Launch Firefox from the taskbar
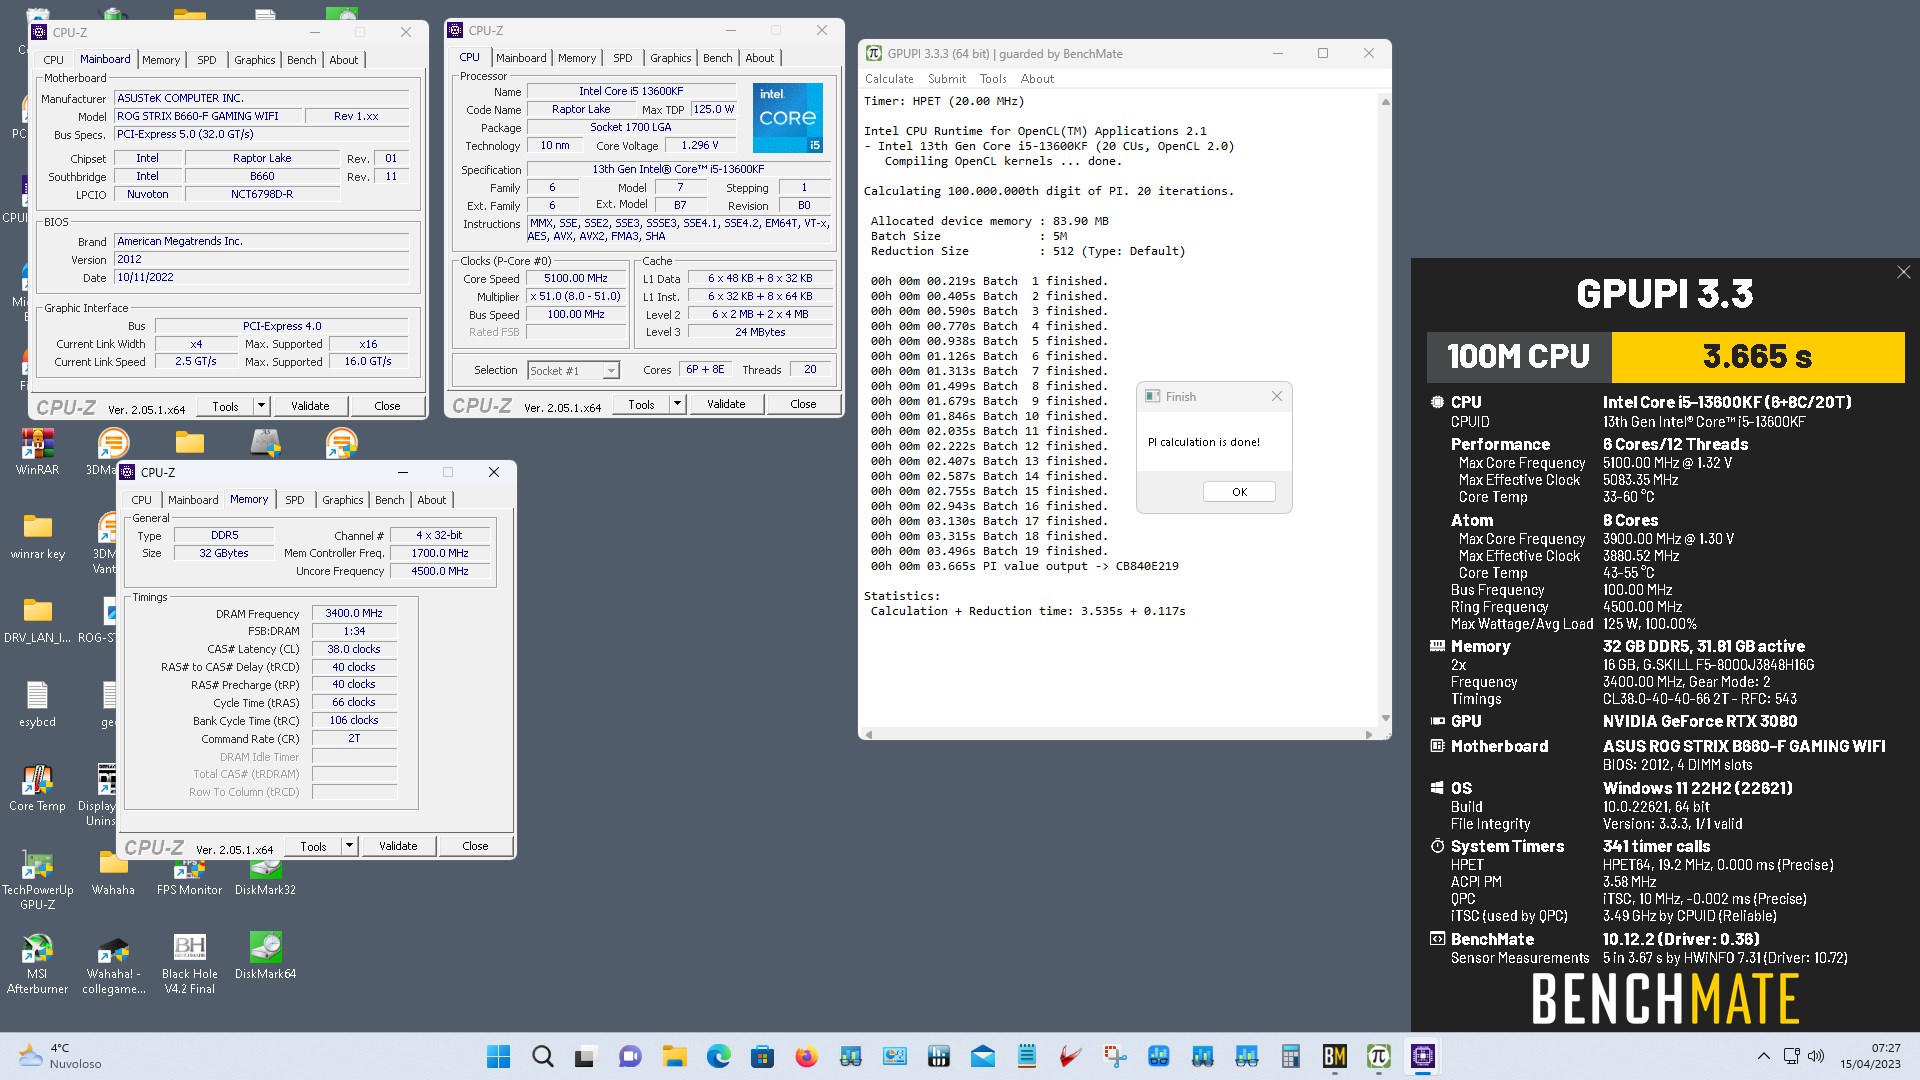 806,1056
